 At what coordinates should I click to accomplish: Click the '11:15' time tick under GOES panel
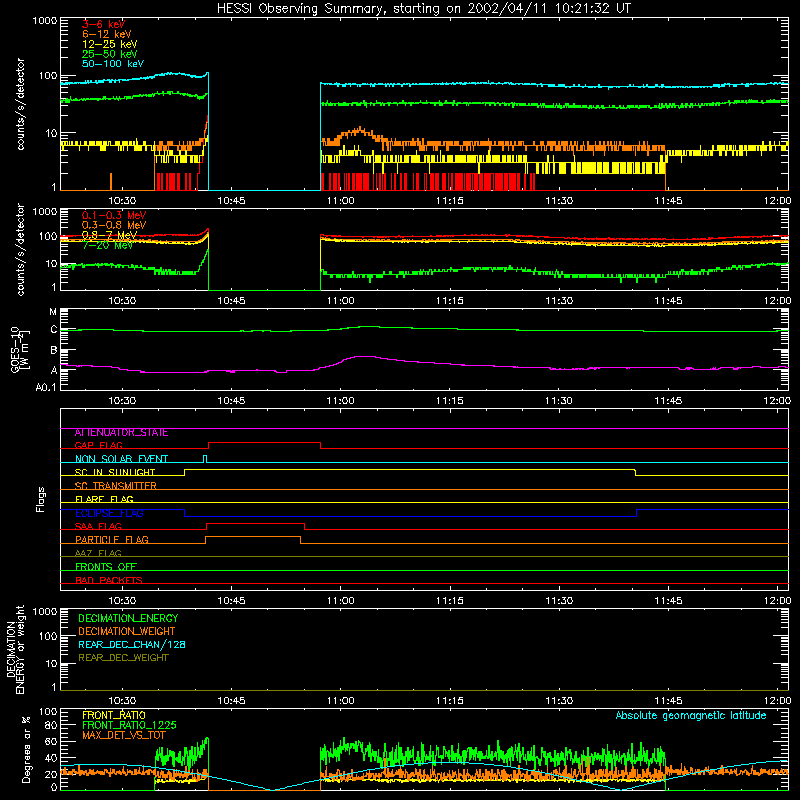449,401
